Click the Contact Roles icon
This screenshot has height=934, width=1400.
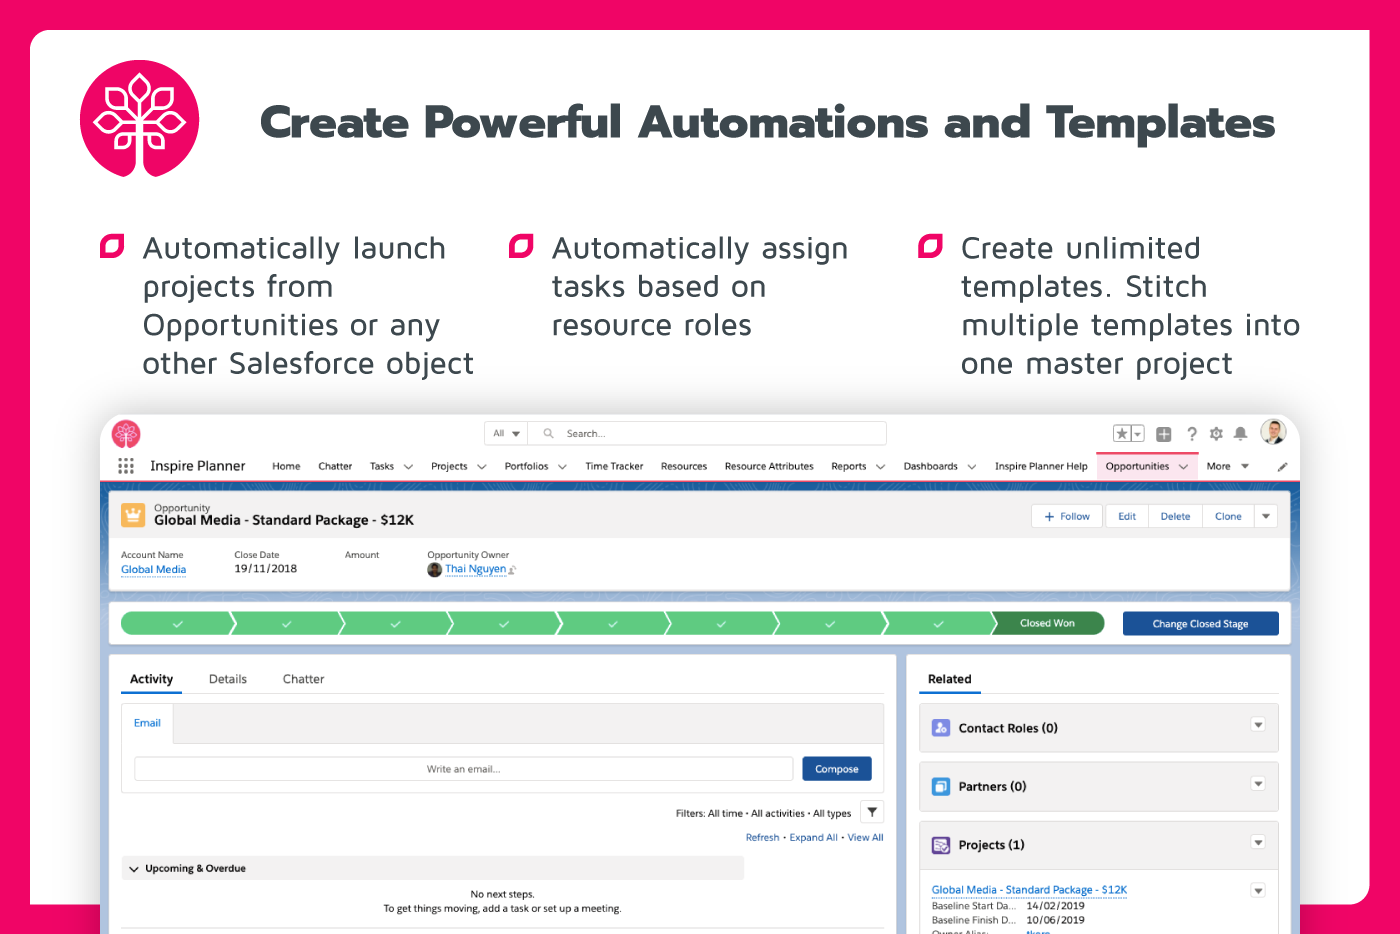pyautogui.click(x=941, y=728)
